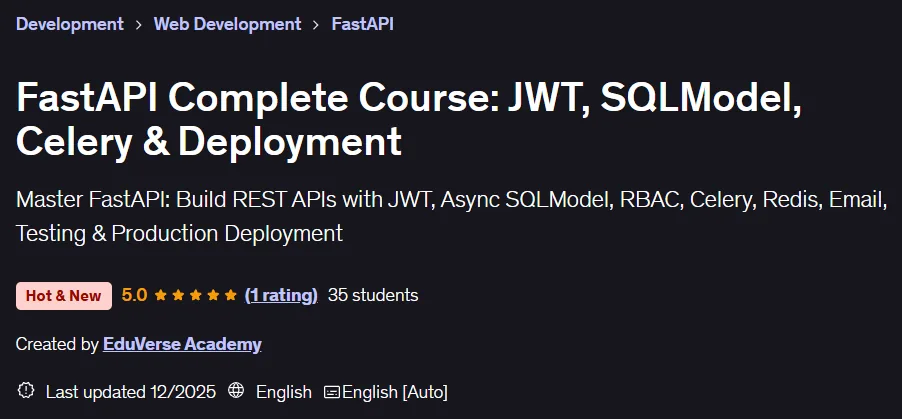Click the chevron after Development breadcrumb
The width and height of the screenshot is (902, 419).
pos(139,24)
